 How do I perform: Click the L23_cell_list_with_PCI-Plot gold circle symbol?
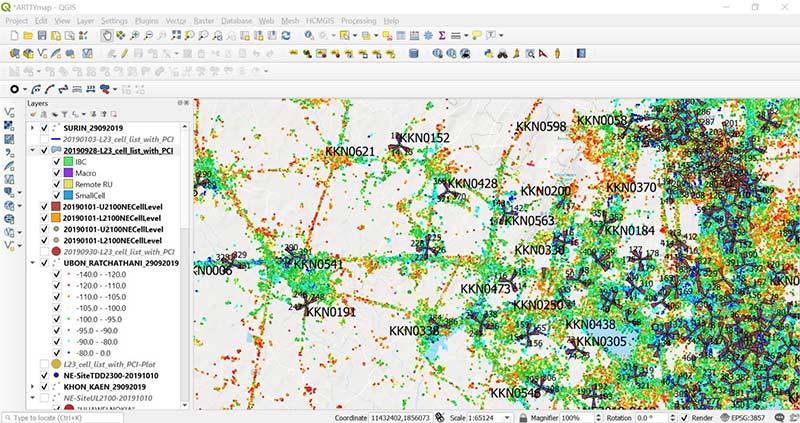(56, 364)
